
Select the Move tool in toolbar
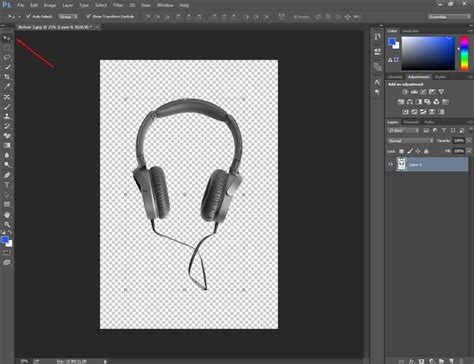7,38
